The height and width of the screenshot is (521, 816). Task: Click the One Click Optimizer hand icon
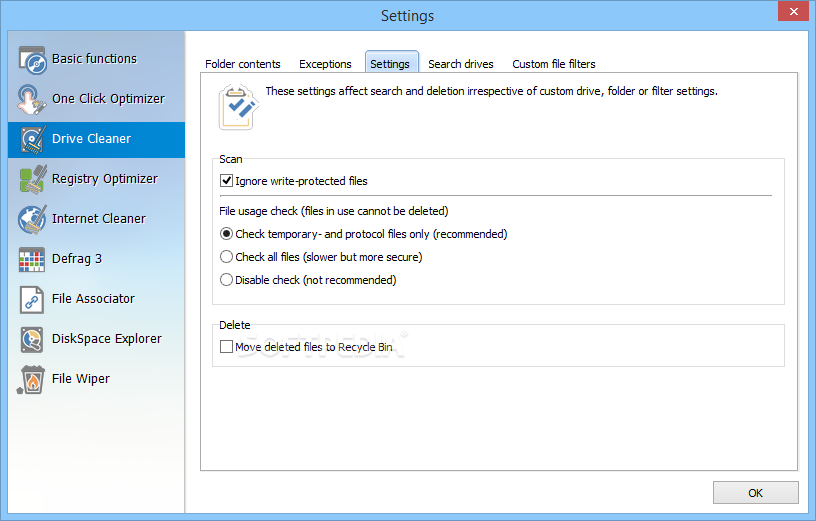click(31, 99)
